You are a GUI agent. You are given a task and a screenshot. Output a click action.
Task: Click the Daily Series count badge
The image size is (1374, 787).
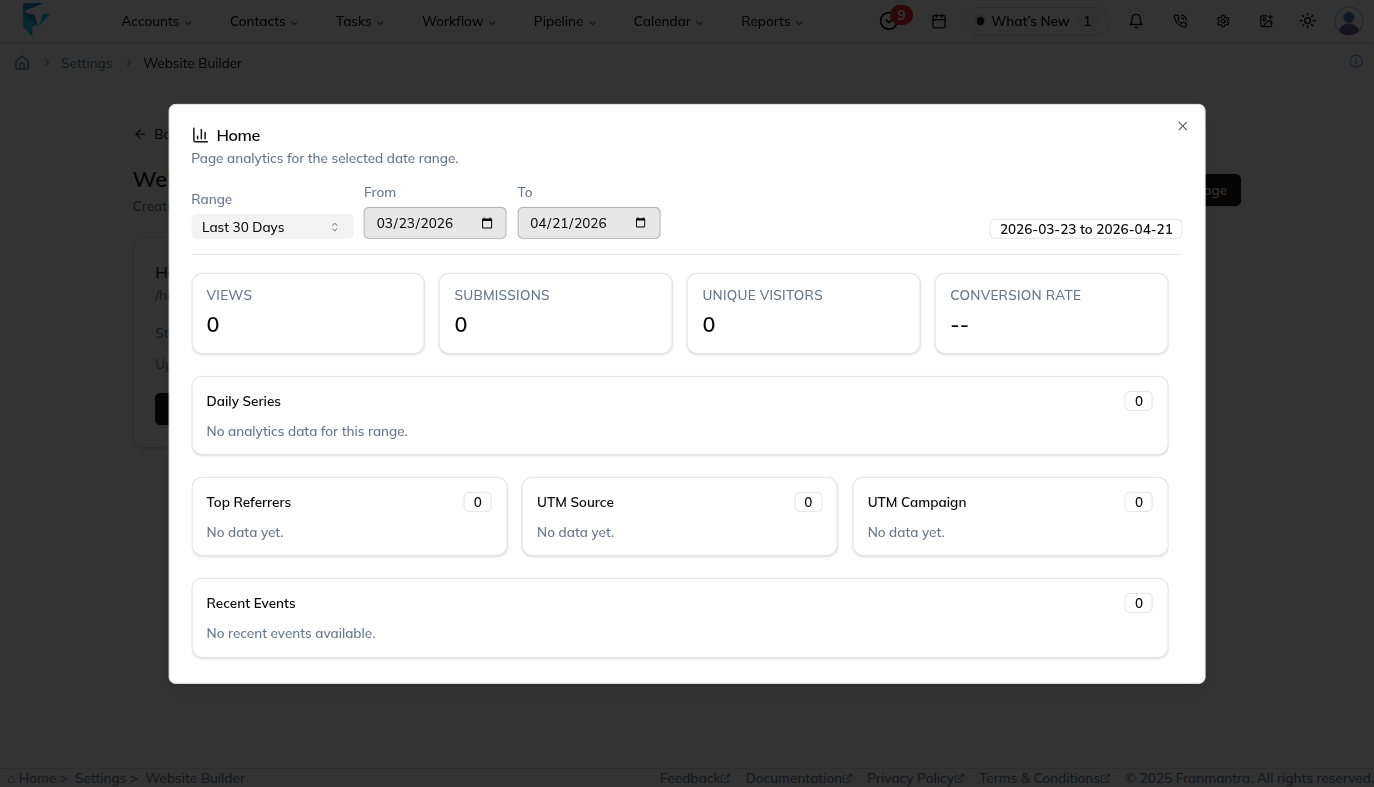click(1138, 401)
